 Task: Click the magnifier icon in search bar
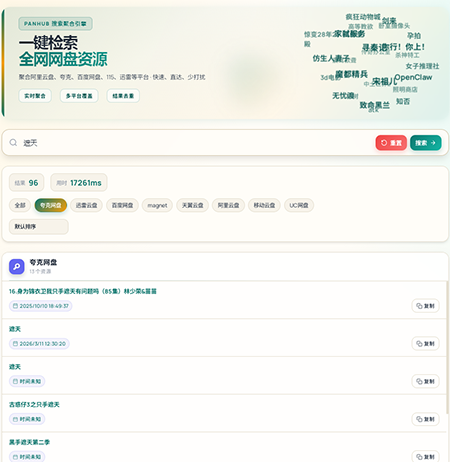tap(13, 143)
